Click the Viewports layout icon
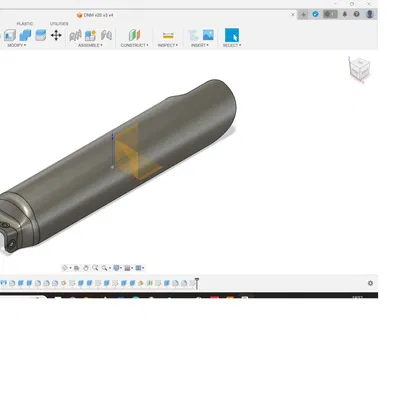Viewport: 400px width, 400px height. coord(138,268)
